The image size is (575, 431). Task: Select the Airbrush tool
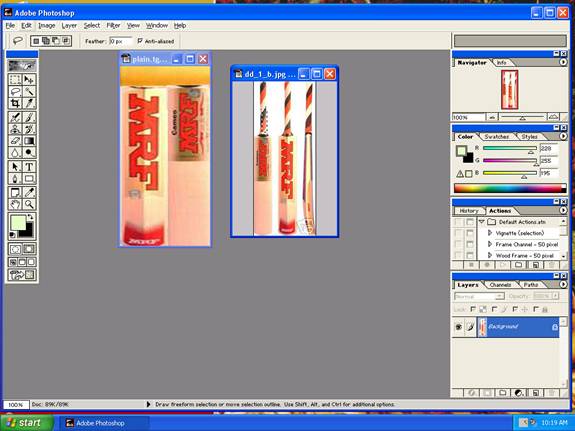click(x=15, y=117)
